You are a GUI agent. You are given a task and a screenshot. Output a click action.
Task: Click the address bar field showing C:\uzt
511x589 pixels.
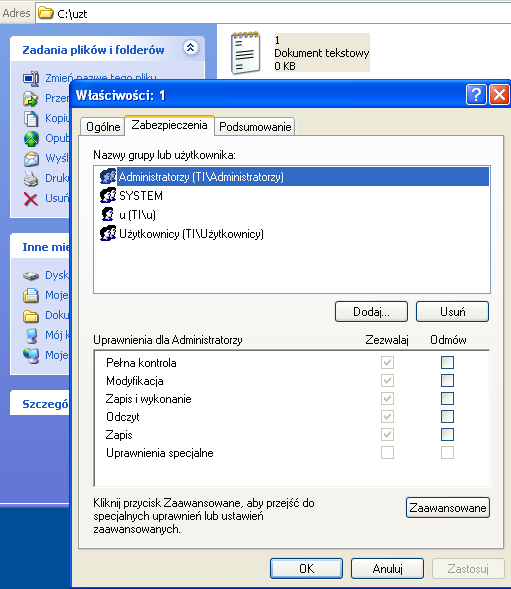click(x=274, y=14)
